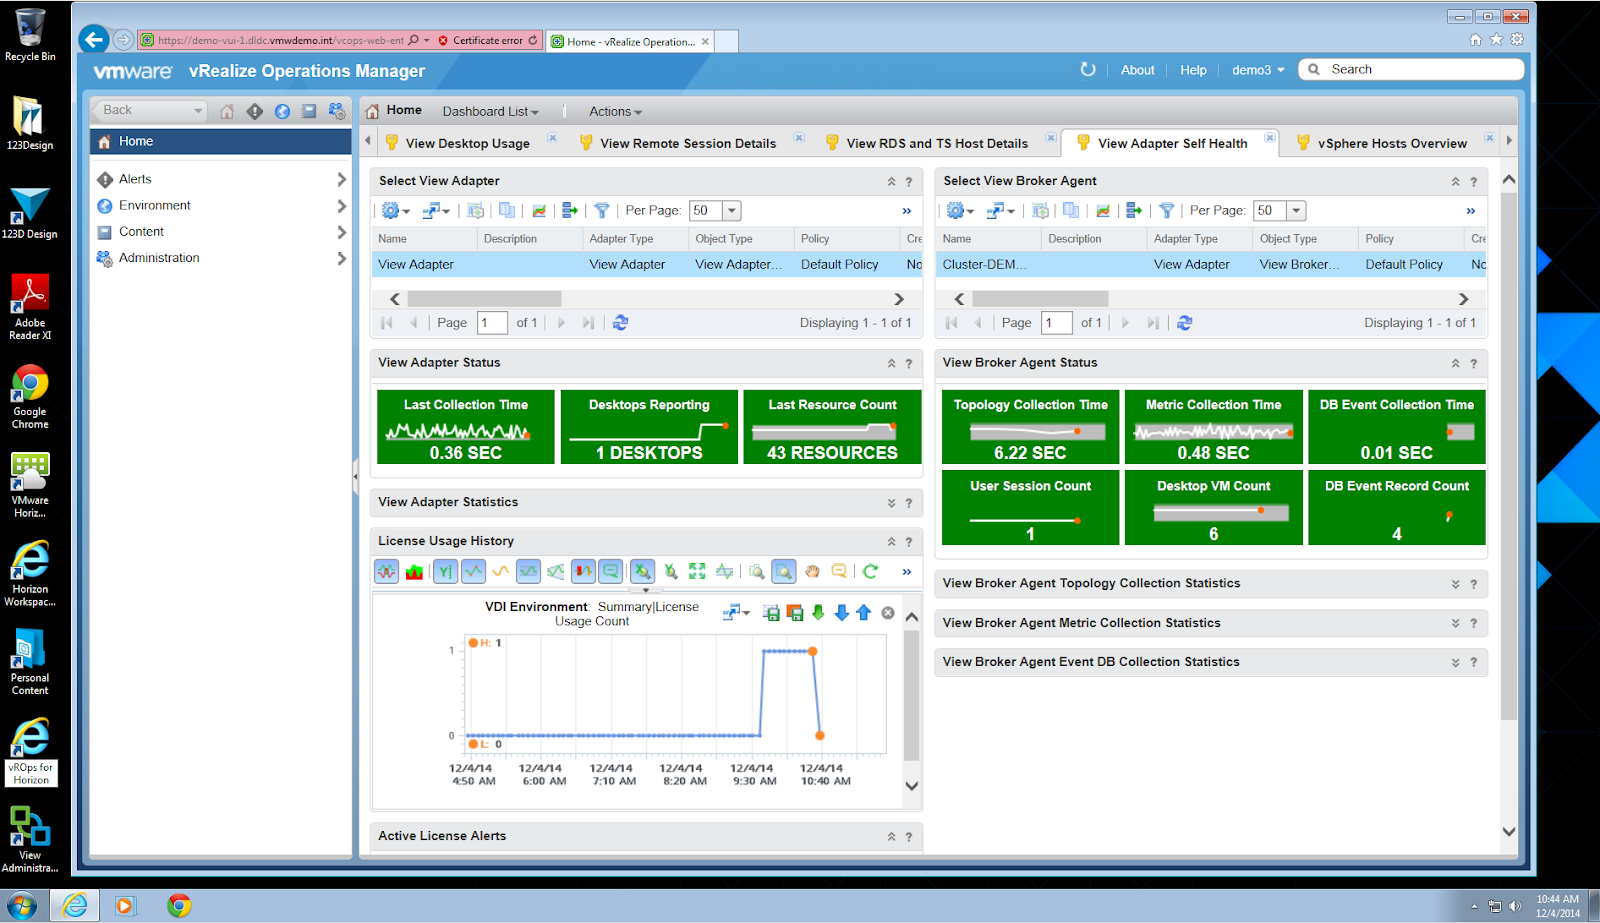
Task: Click horizontal scrollbar in Select View Broker Agent grid
Action: (1040, 299)
